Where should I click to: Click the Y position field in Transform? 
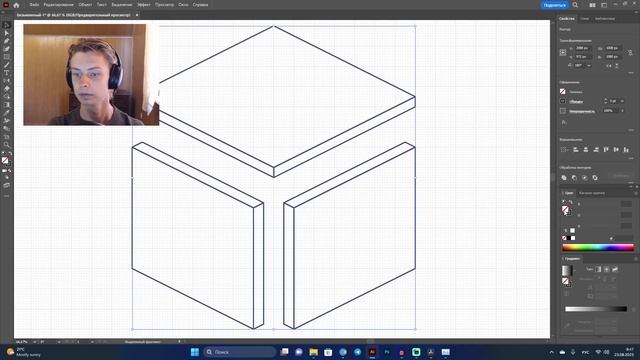583,57
